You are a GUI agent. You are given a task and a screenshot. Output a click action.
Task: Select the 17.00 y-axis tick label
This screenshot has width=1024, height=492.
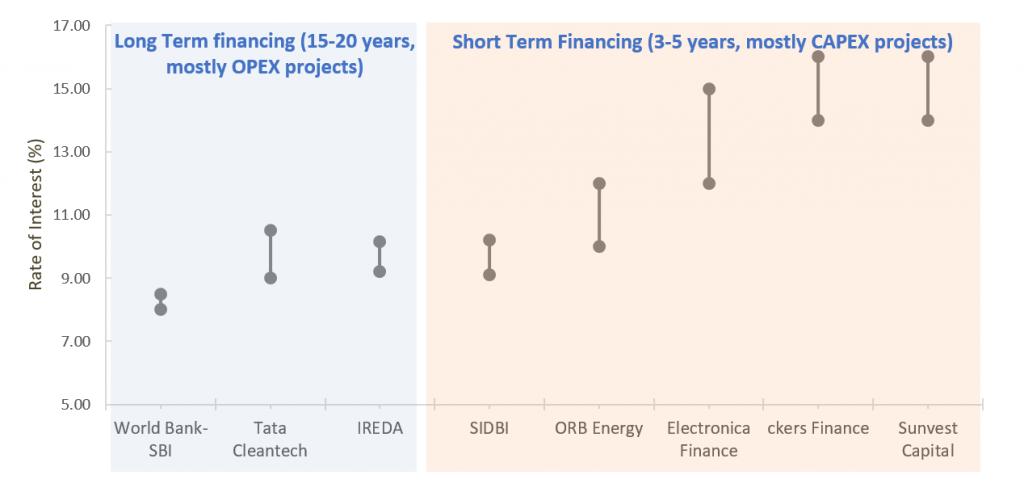tap(70, 25)
